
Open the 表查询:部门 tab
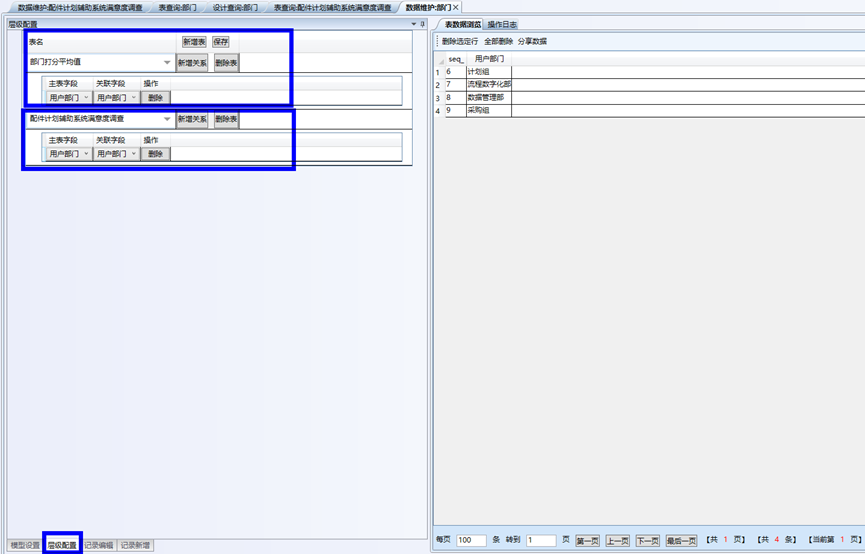coord(177,8)
